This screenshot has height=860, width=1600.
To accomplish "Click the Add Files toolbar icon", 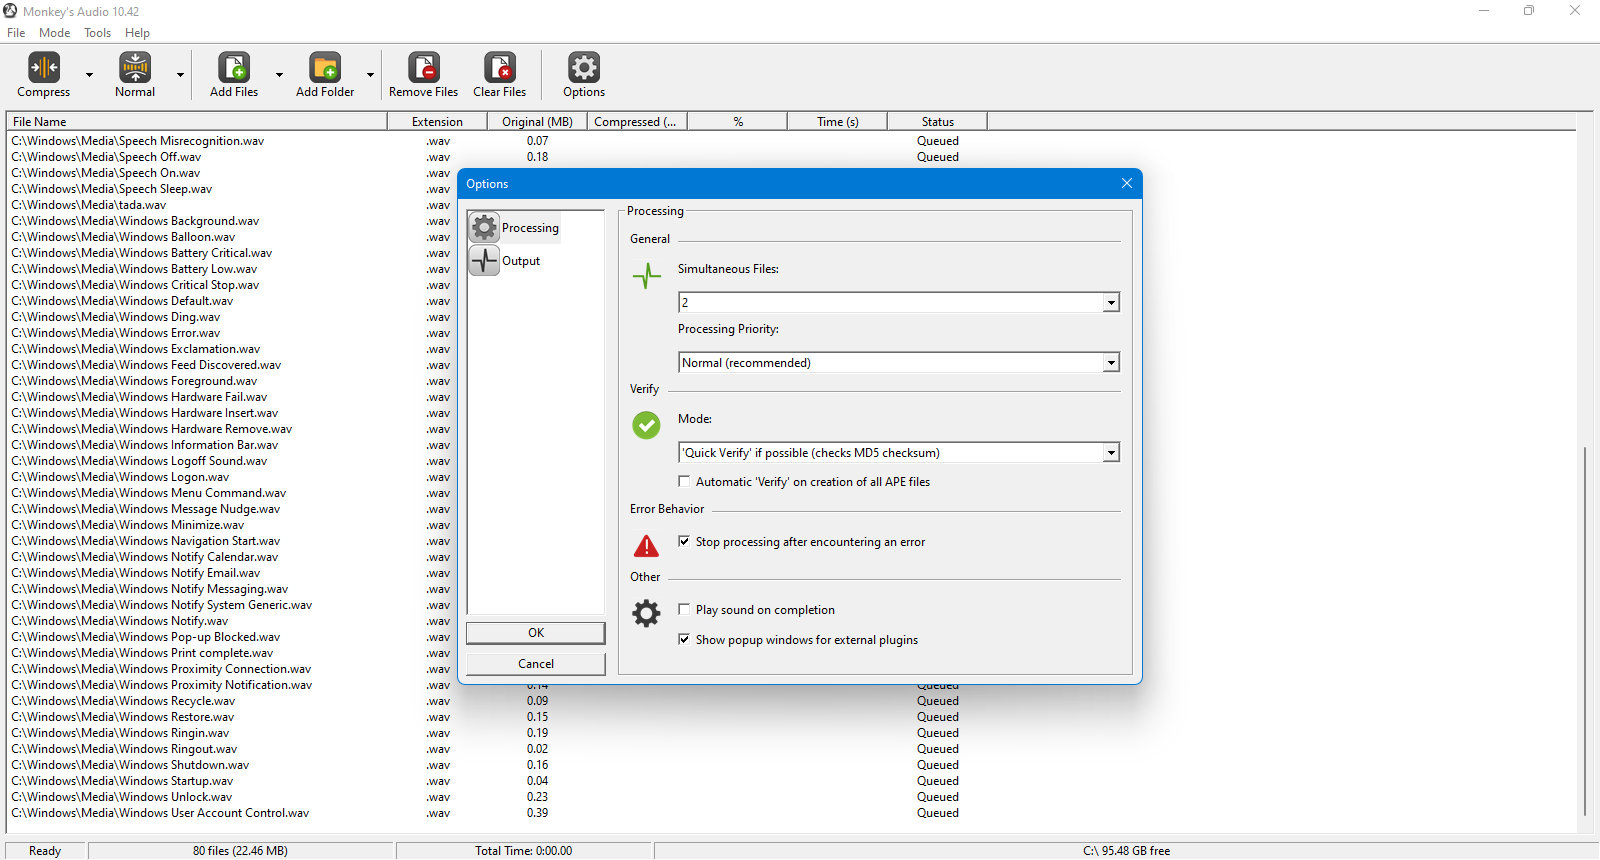I will click(x=234, y=67).
